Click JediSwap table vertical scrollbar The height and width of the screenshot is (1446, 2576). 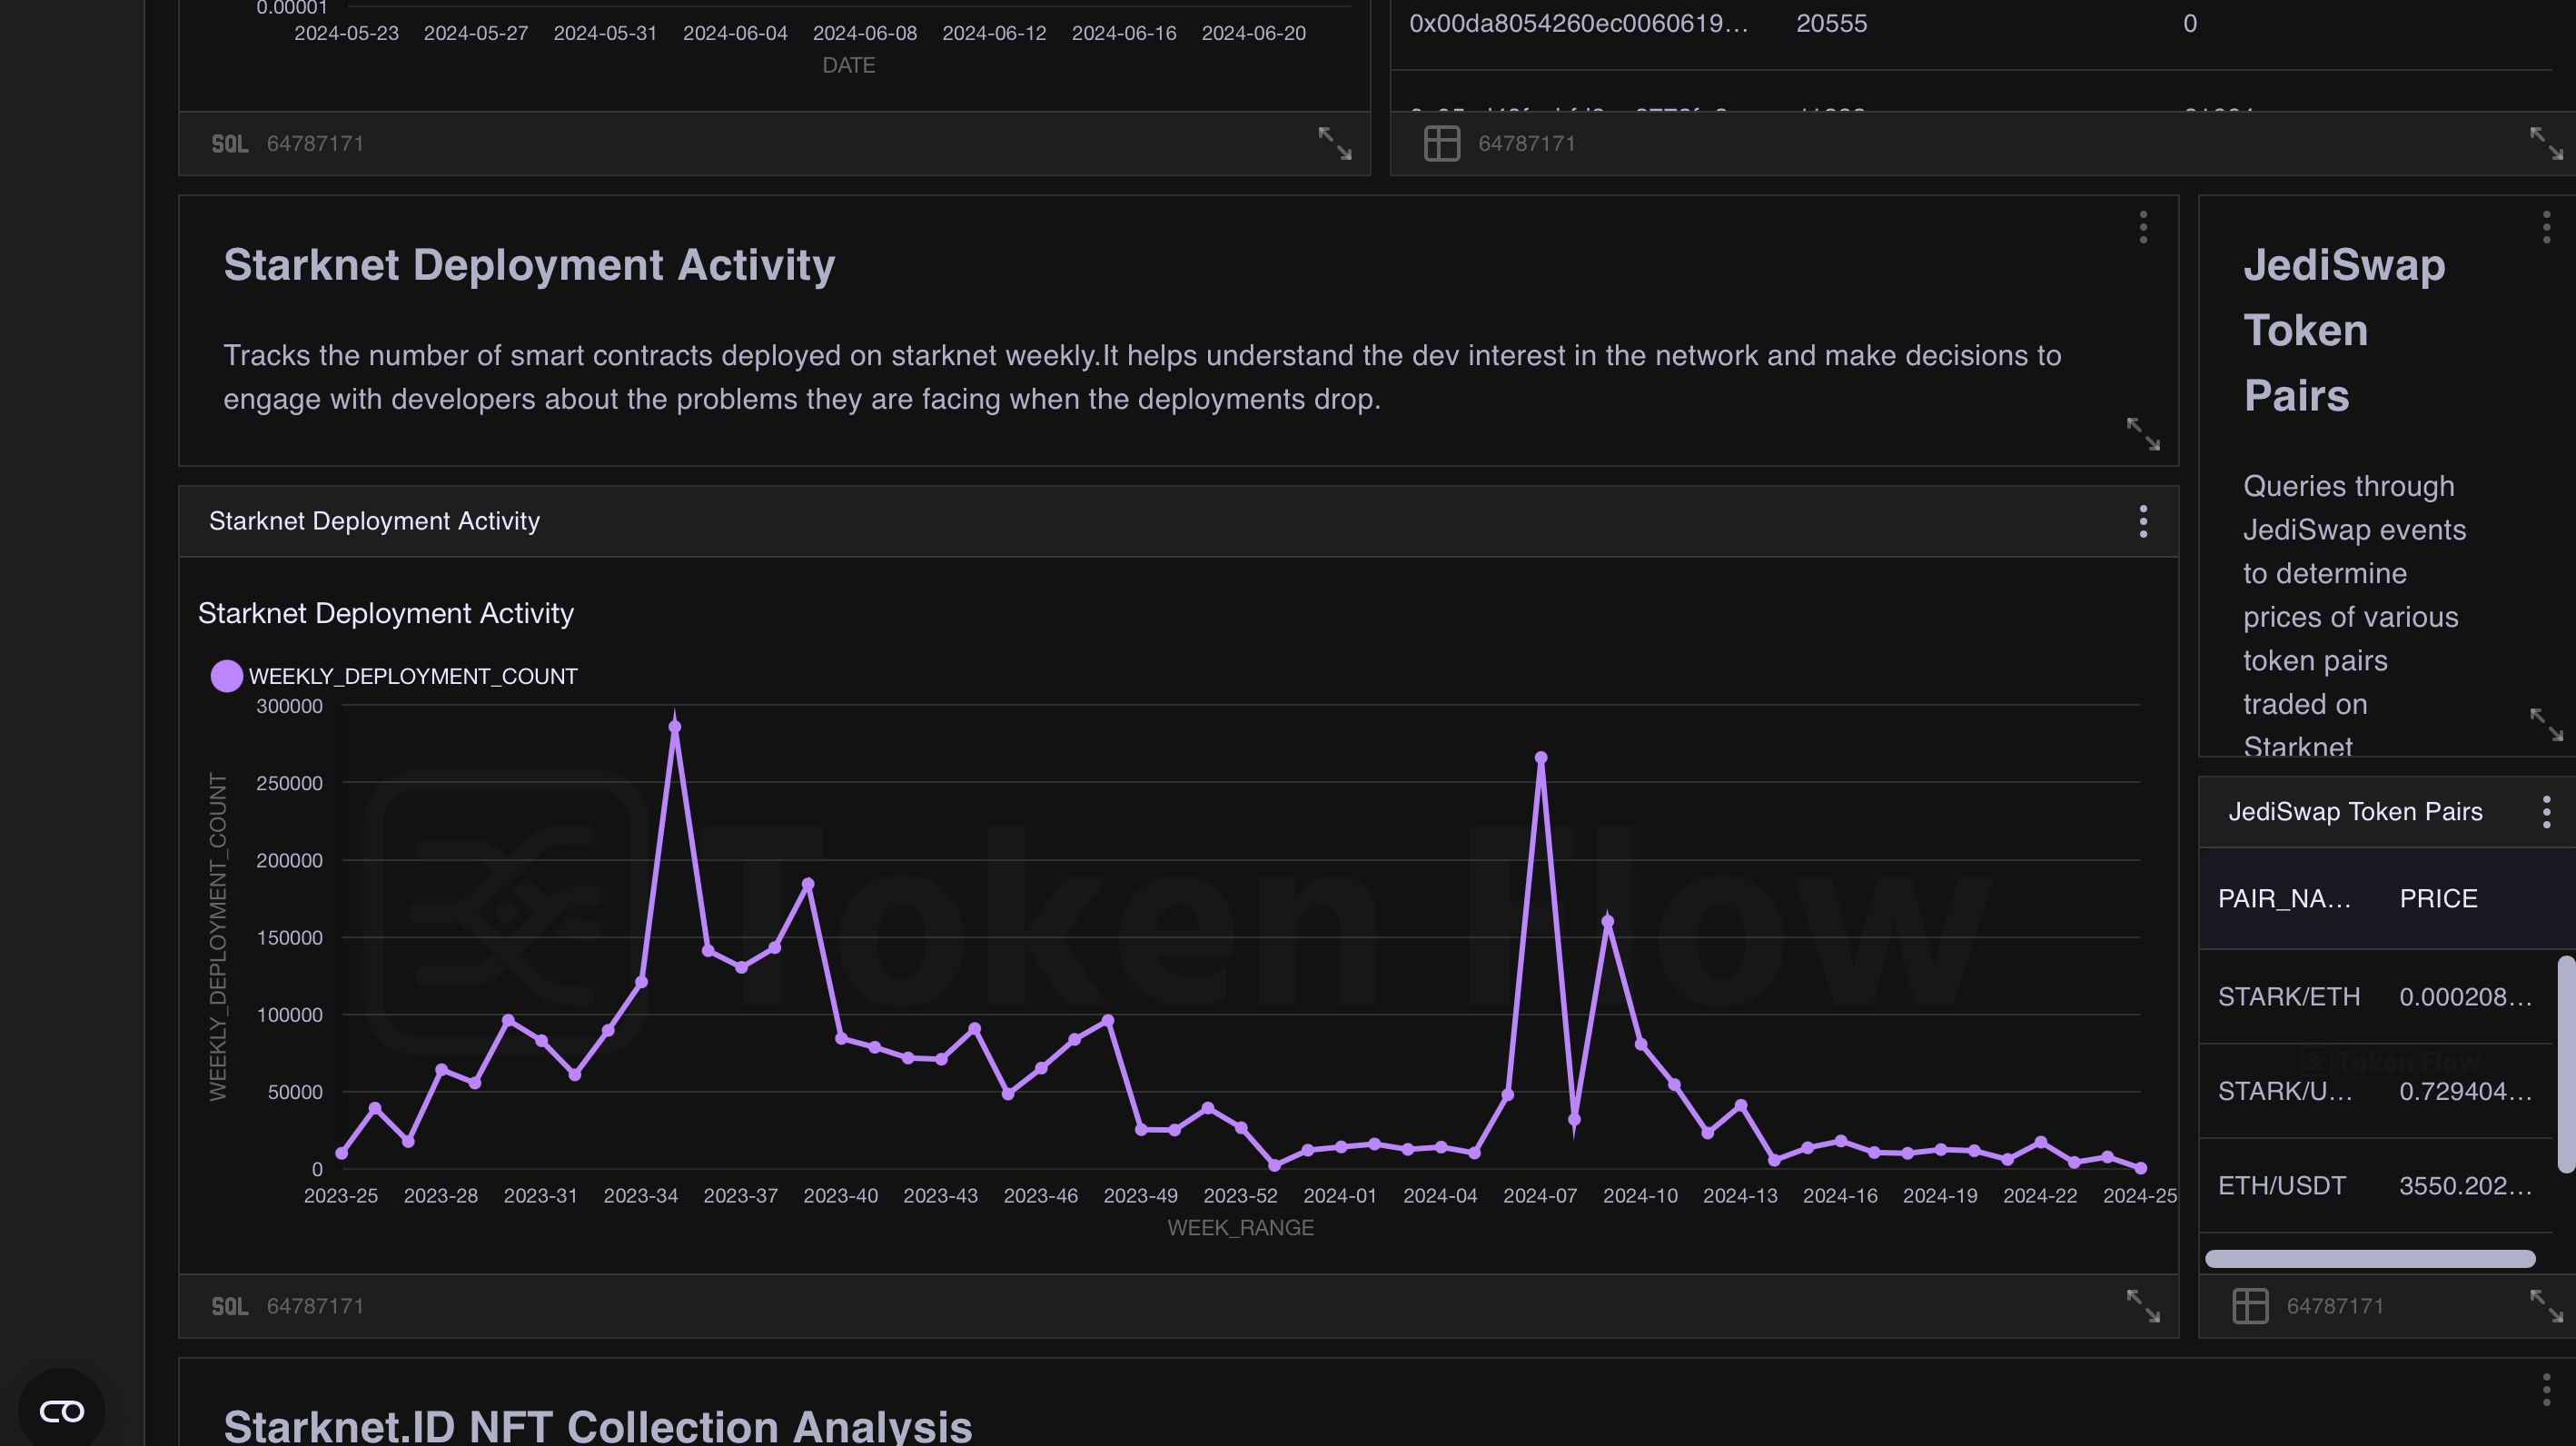click(2566, 1064)
